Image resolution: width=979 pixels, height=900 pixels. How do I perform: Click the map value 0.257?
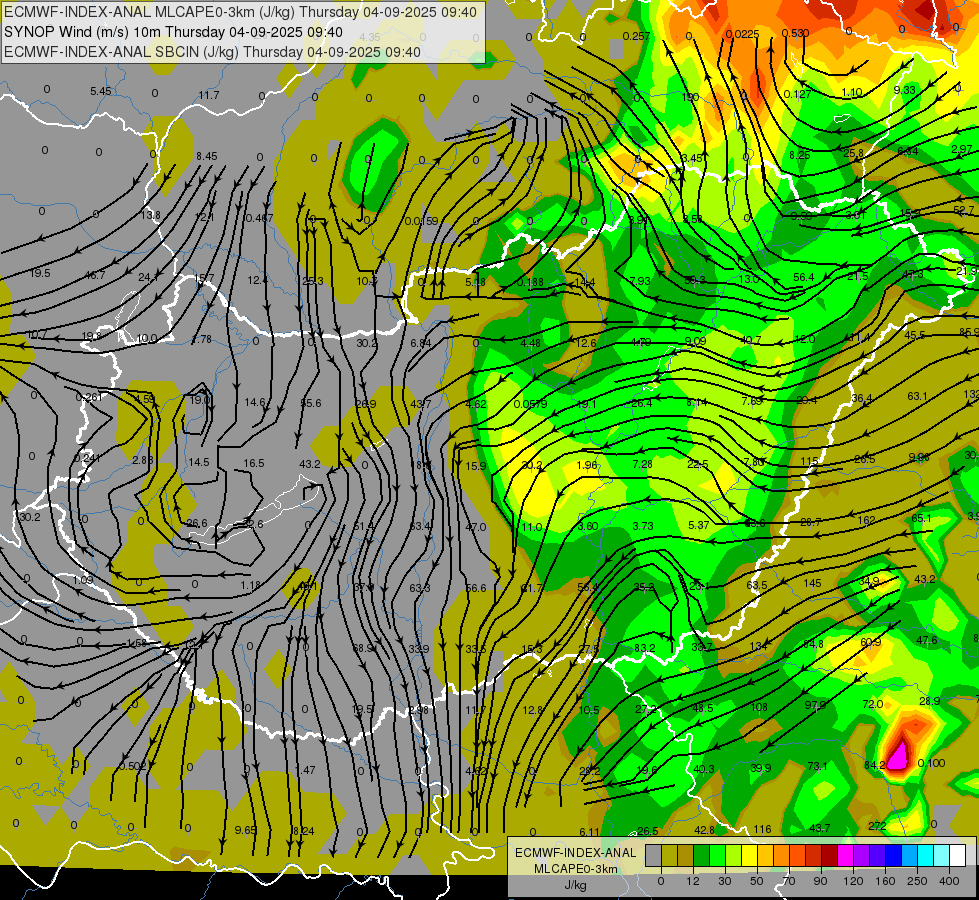(636, 36)
